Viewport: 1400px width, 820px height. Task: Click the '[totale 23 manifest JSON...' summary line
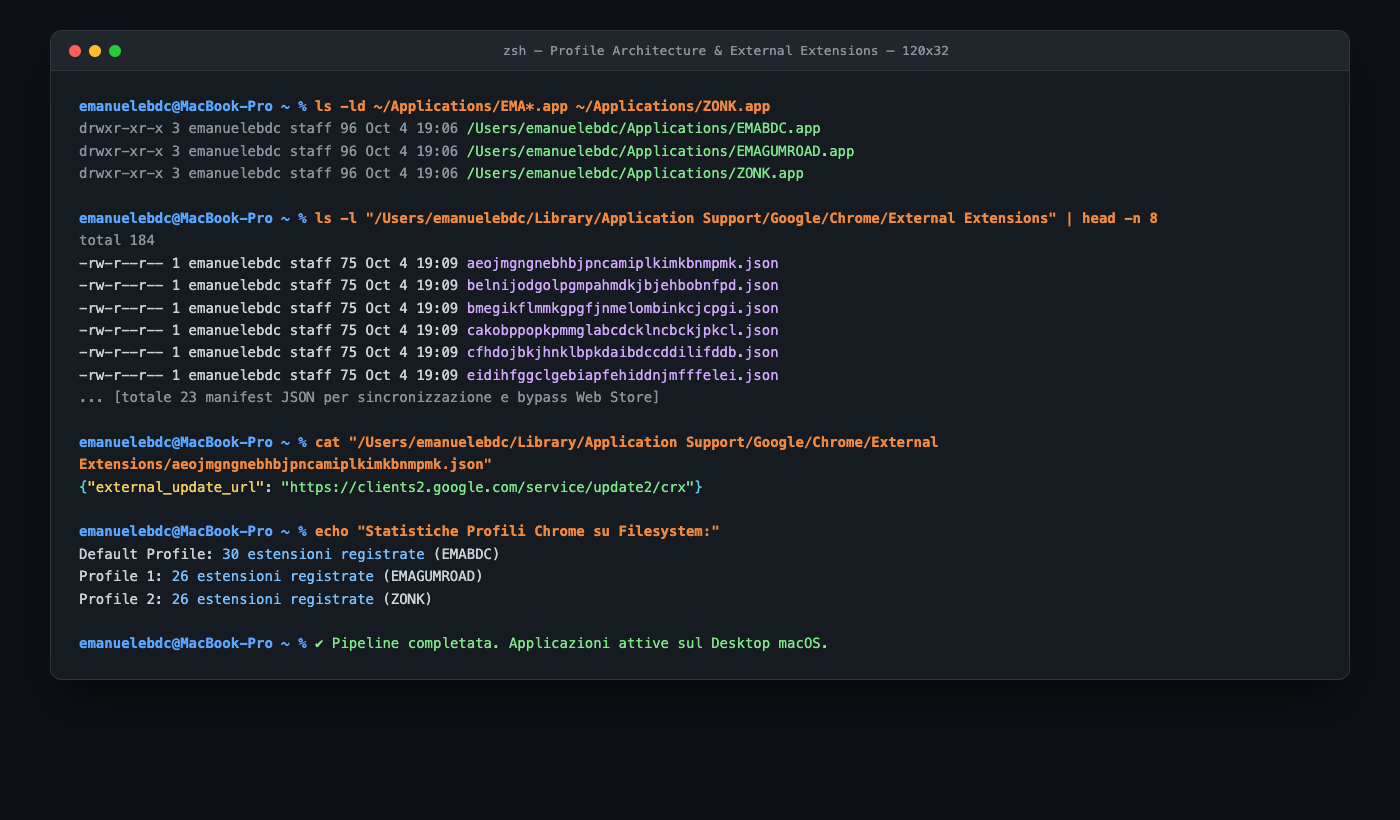pos(386,397)
